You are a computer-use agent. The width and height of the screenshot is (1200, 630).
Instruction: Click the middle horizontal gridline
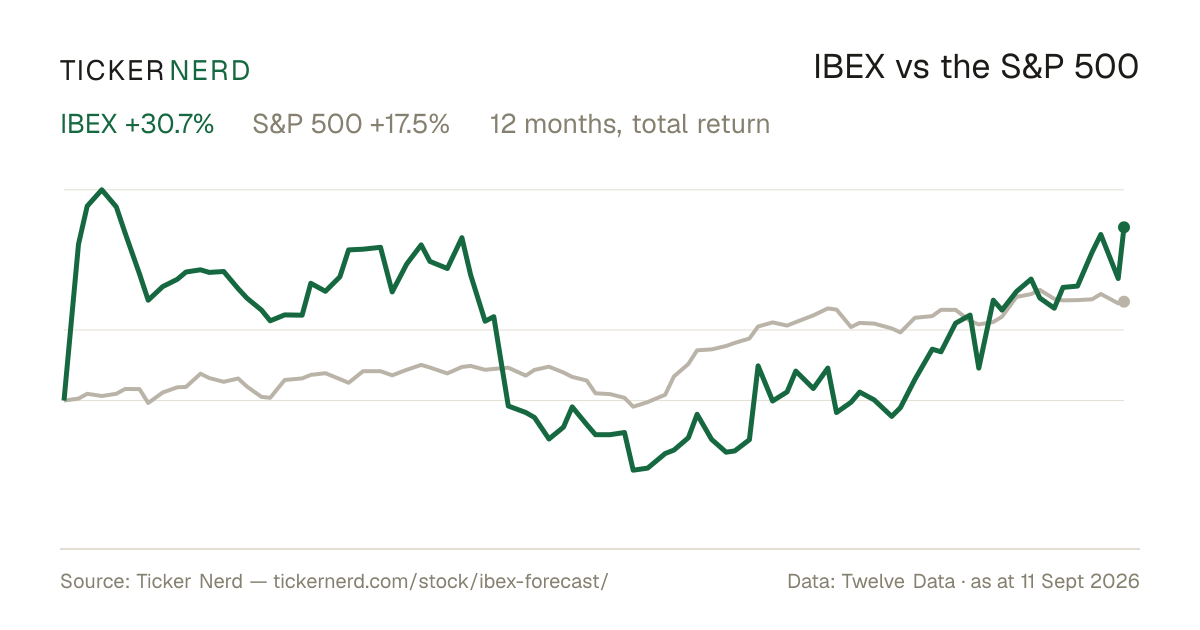tap(594, 329)
